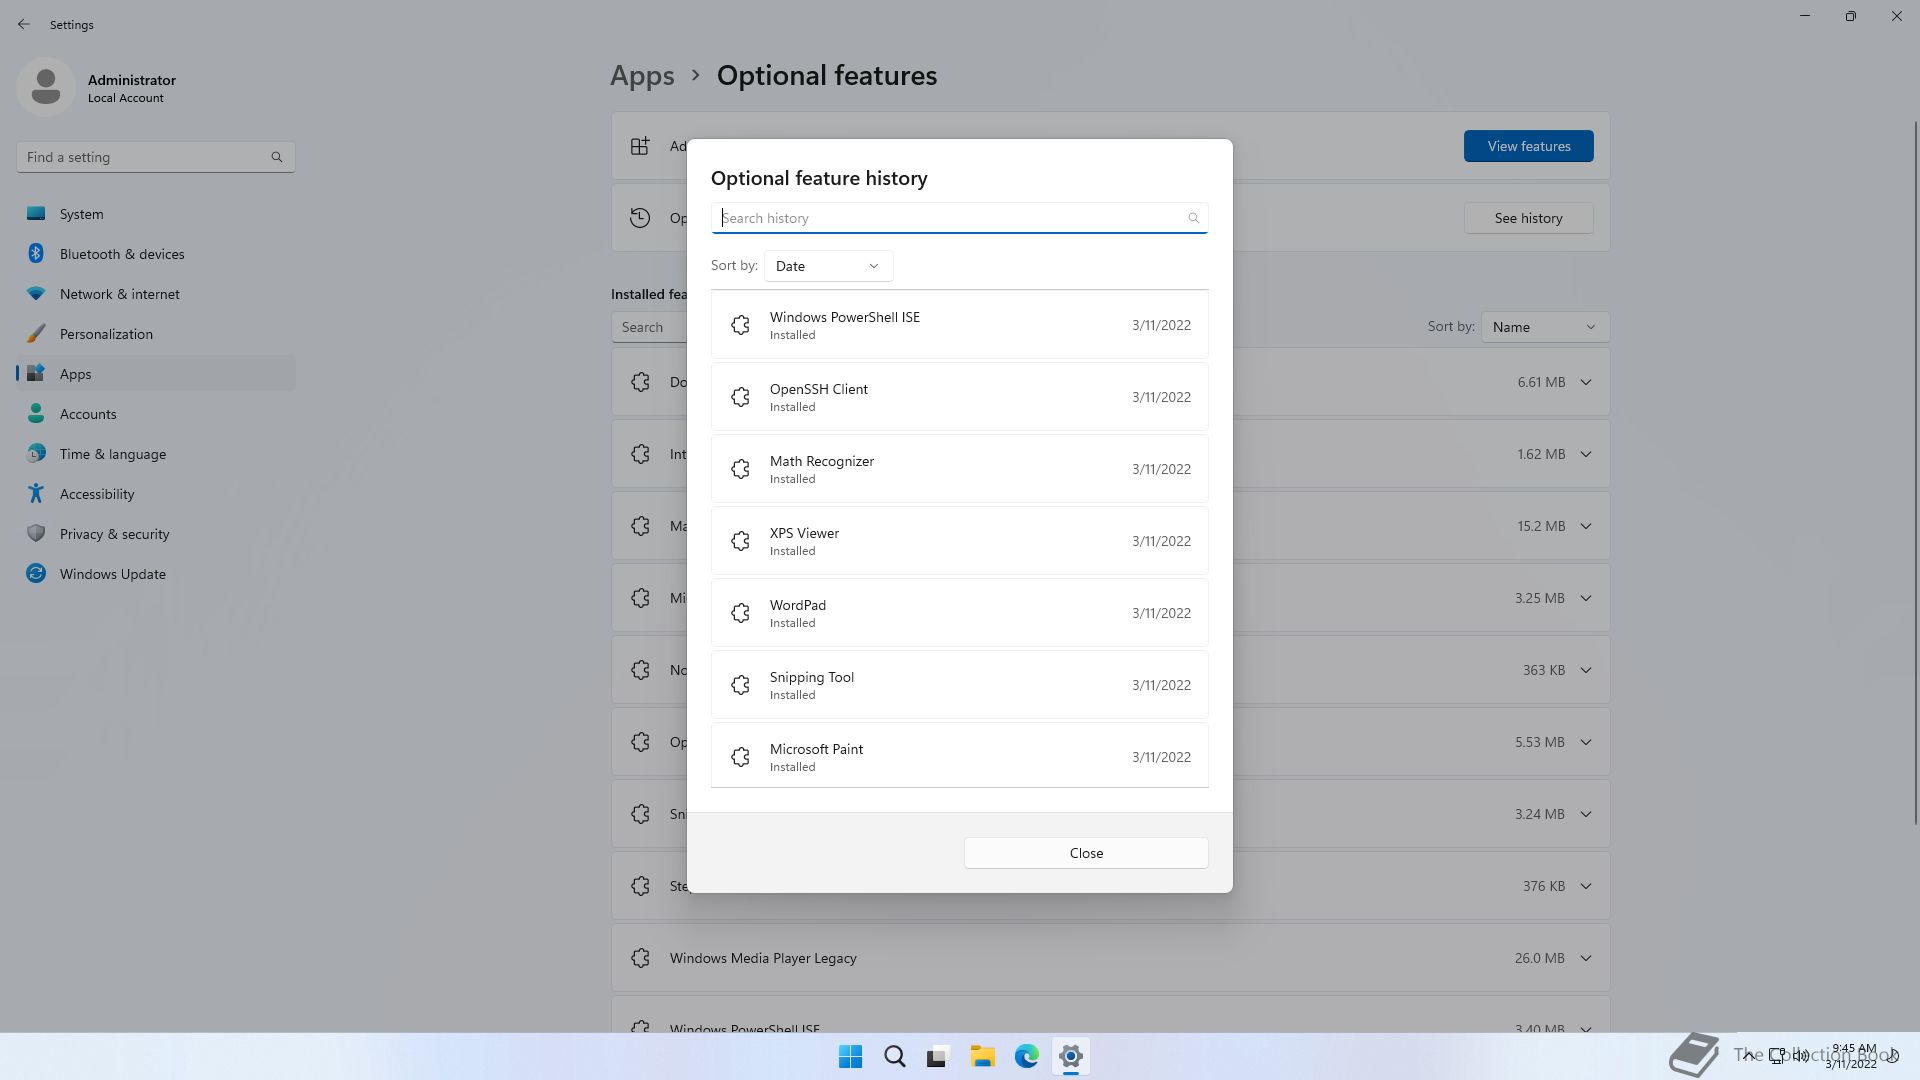Expand the 3.25 MB feature row
The height and width of the screenshot is (1080, 1920).
pos(1586,598)
